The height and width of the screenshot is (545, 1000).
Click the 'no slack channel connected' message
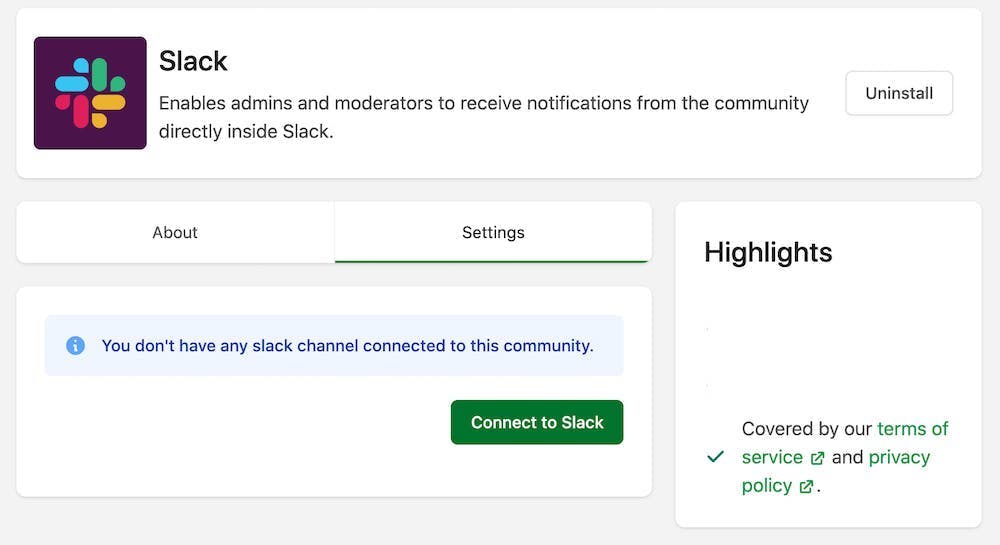(x=347, y=346)
